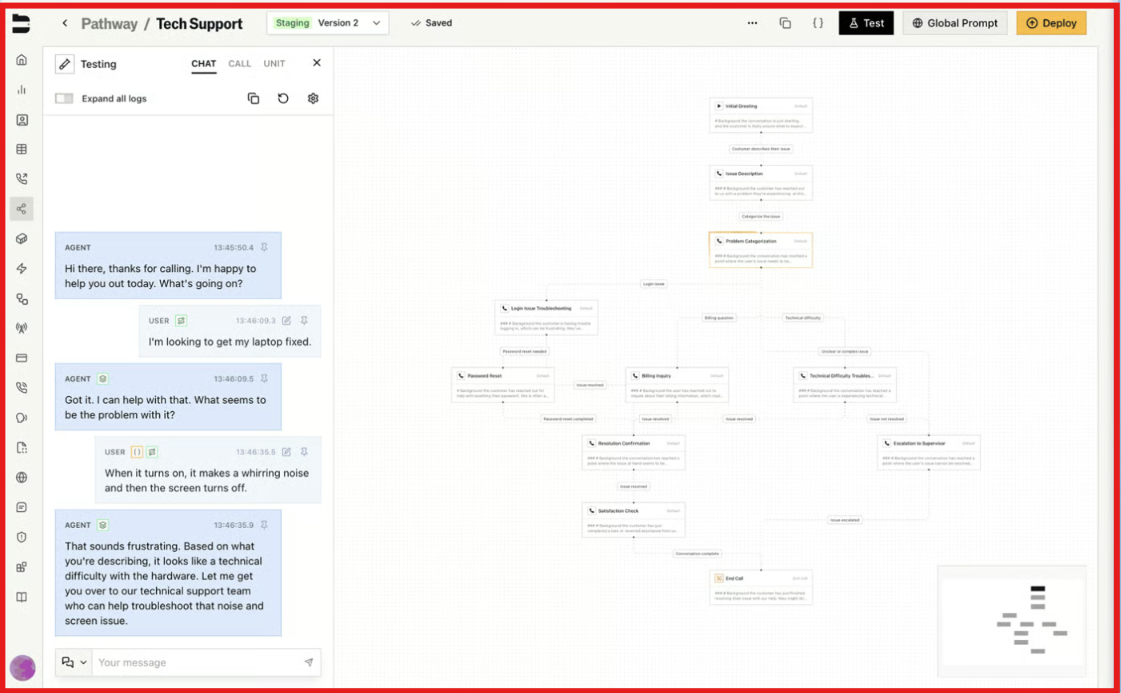Edit the user message sent at 13:46:09.3
Viewport: 1121px width, 693px height.
(x=286, y=320)
